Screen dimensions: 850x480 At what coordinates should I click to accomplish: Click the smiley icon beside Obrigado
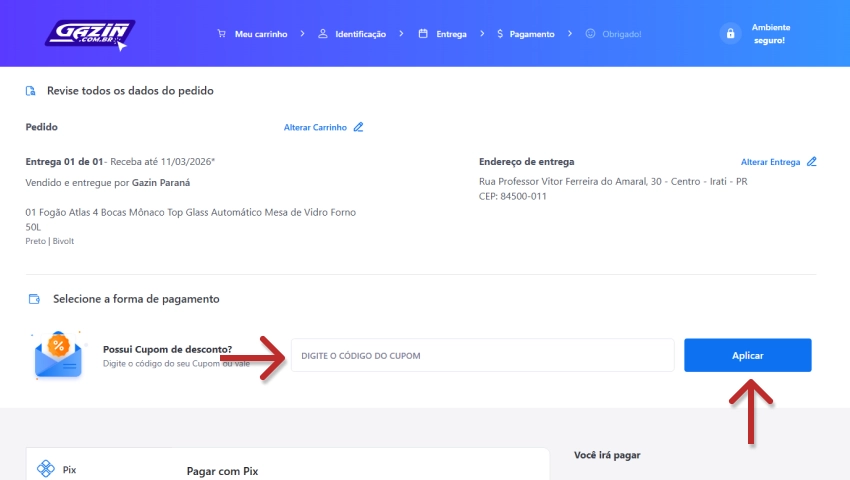coord(590,34)
